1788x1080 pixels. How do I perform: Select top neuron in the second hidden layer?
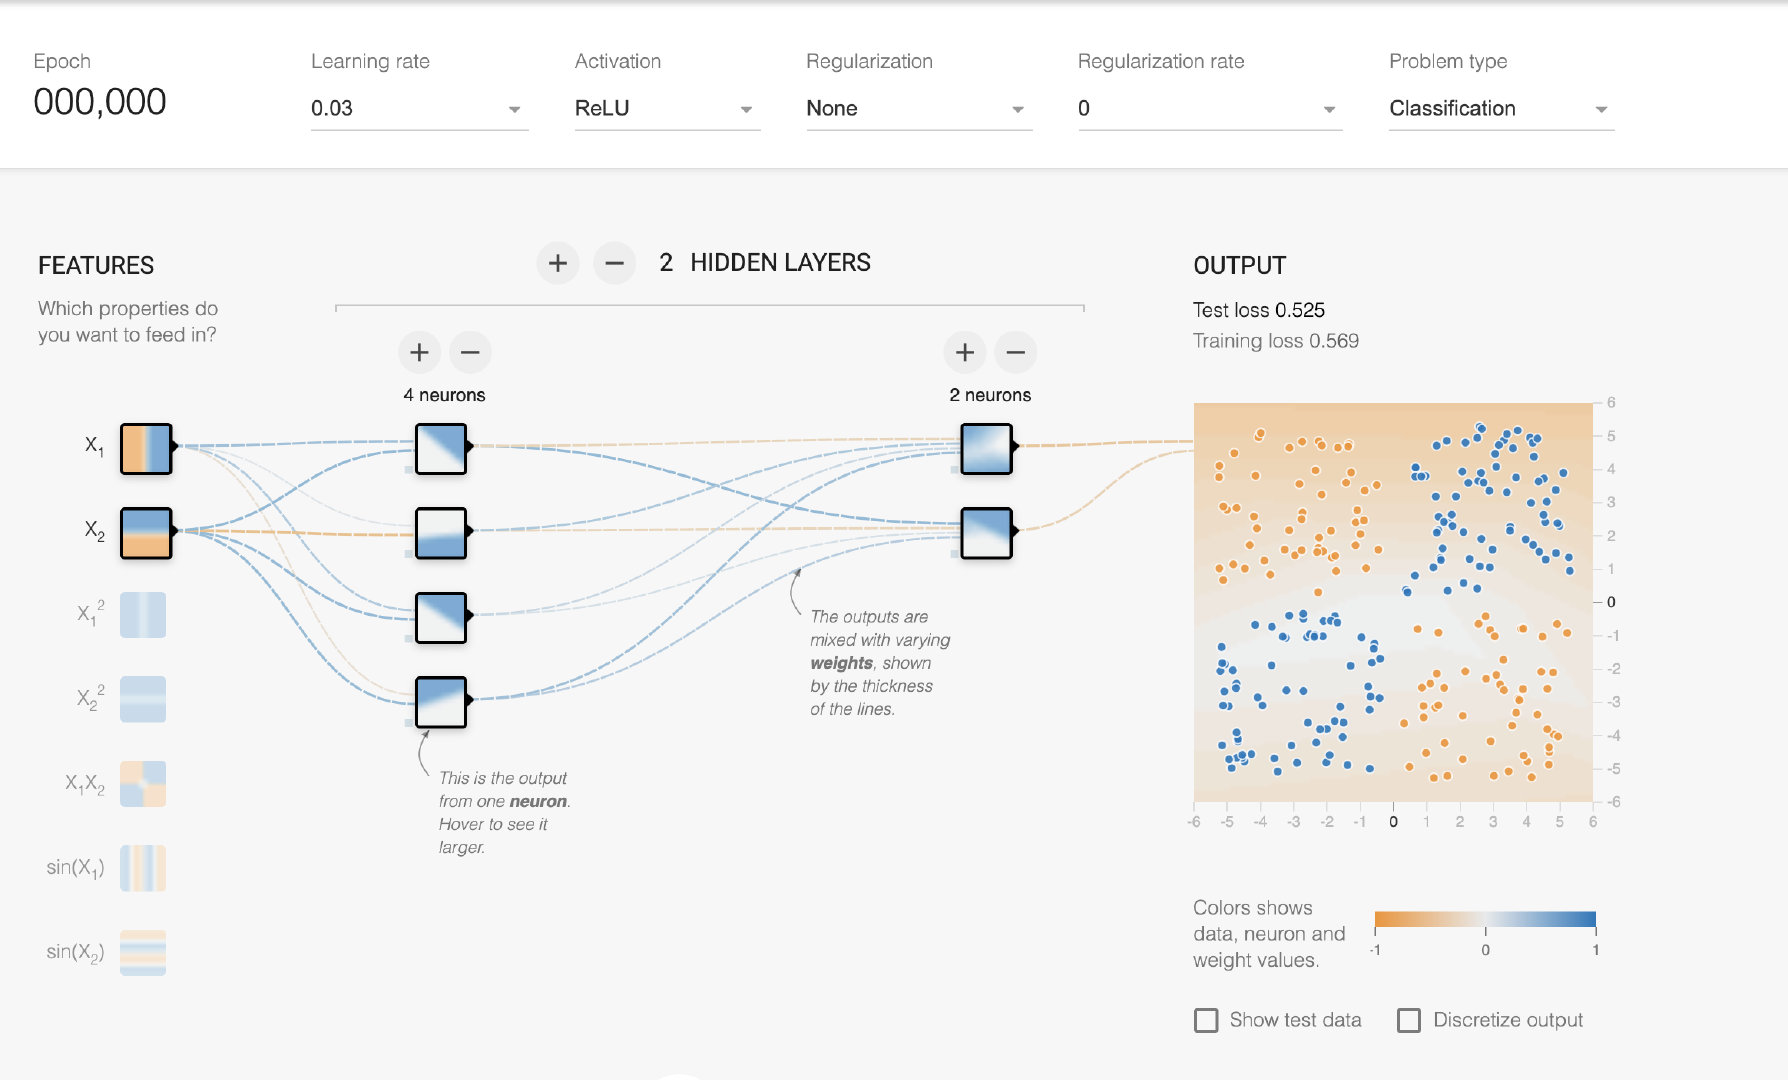(x=987, y=448)
